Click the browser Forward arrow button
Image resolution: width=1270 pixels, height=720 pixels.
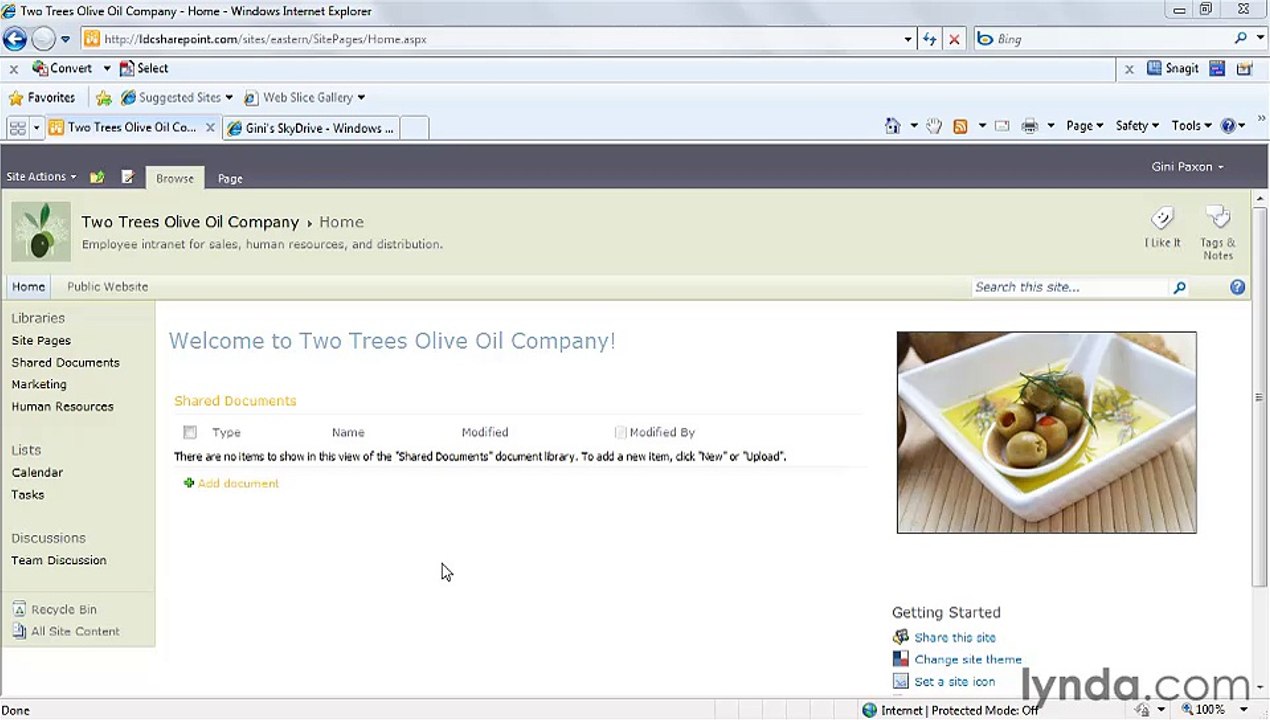point(43,39)
